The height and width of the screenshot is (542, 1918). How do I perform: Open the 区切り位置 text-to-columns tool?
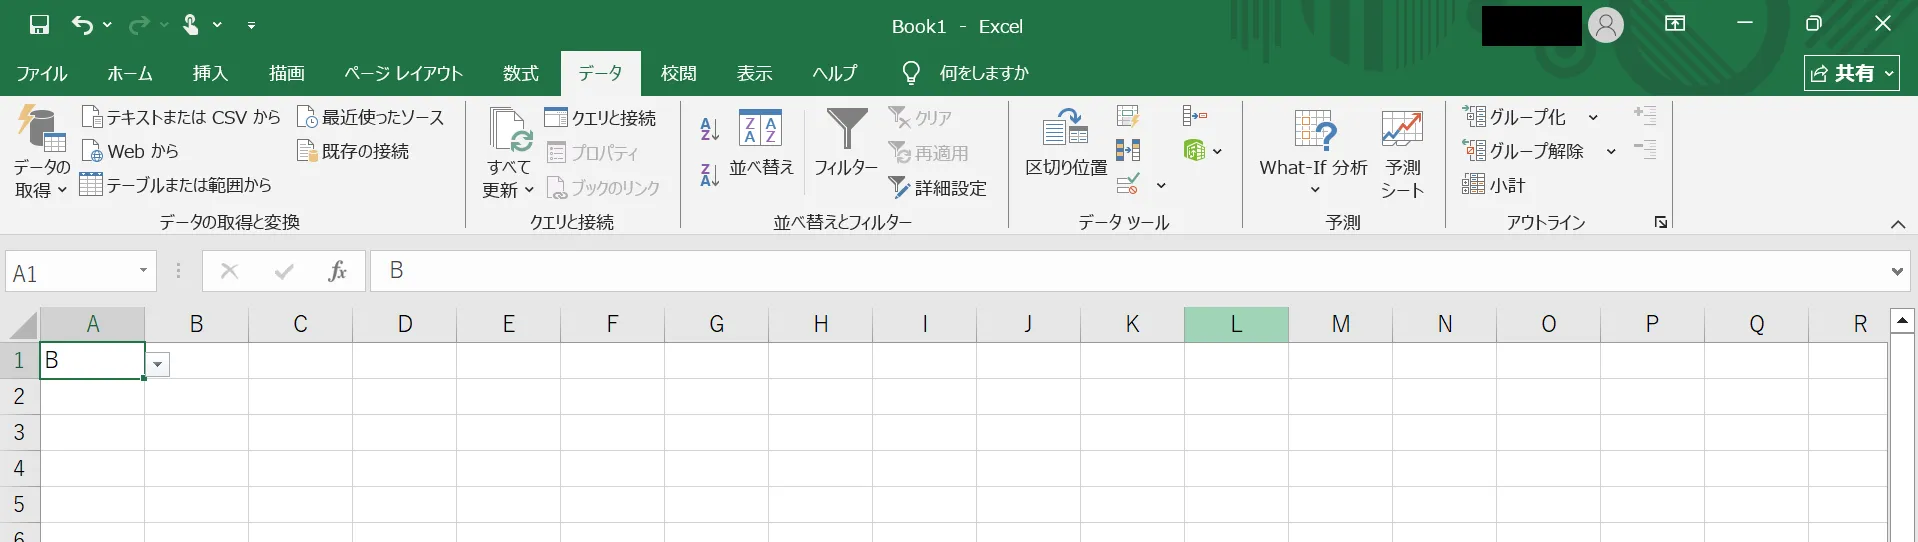[1065, 142]
